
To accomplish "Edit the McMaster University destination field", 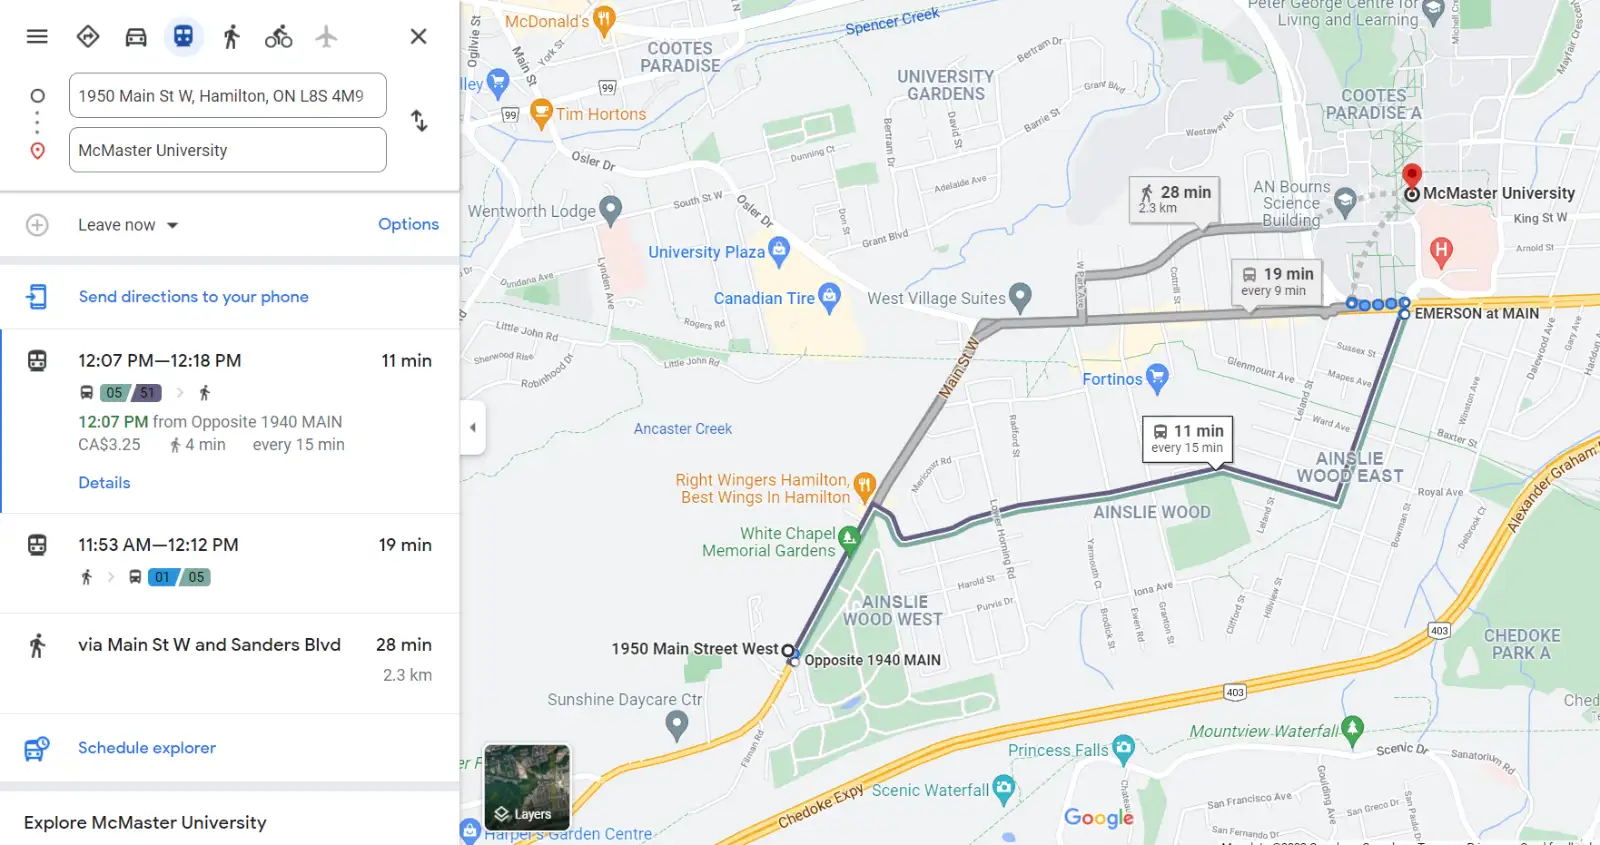I will point(228,150).
